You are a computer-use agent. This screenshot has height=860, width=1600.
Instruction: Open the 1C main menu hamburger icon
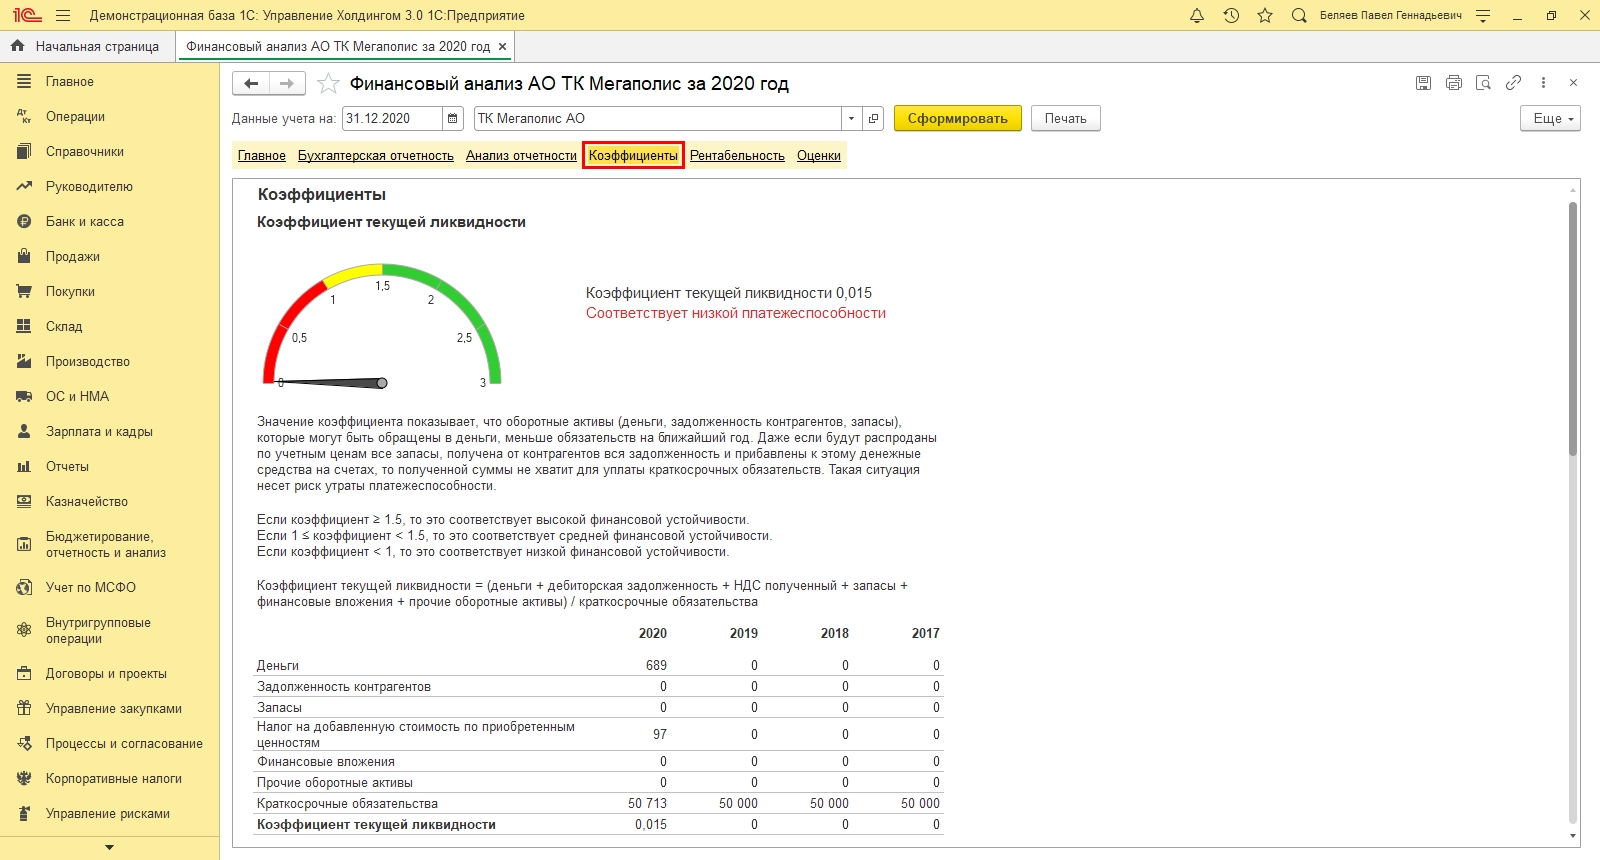pos(63,16)
